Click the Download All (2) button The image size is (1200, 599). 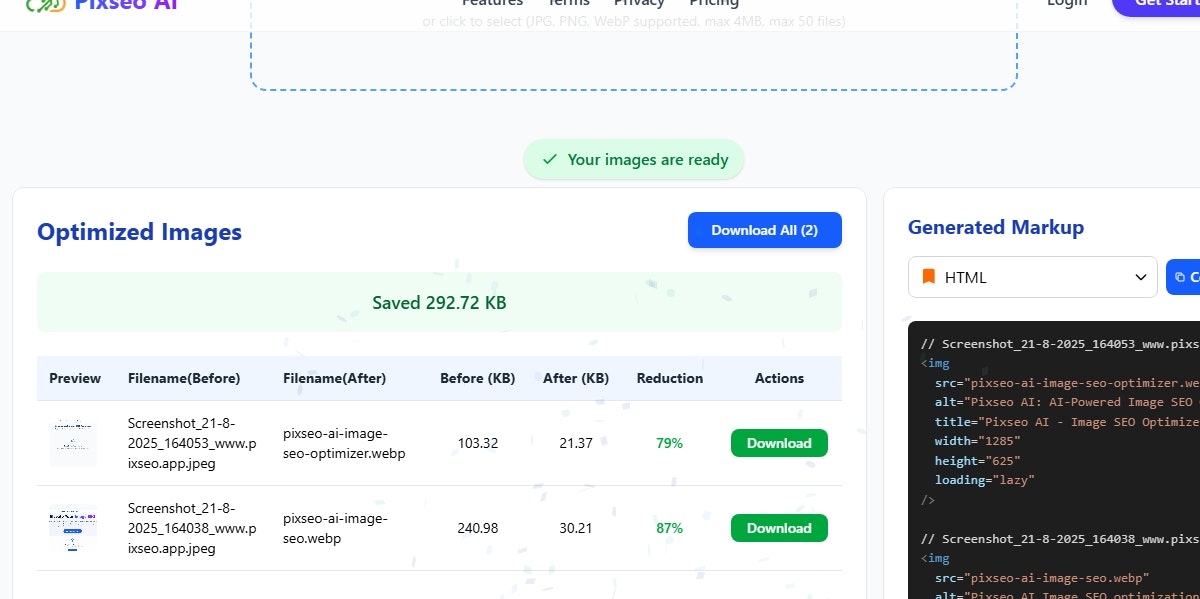764,230
